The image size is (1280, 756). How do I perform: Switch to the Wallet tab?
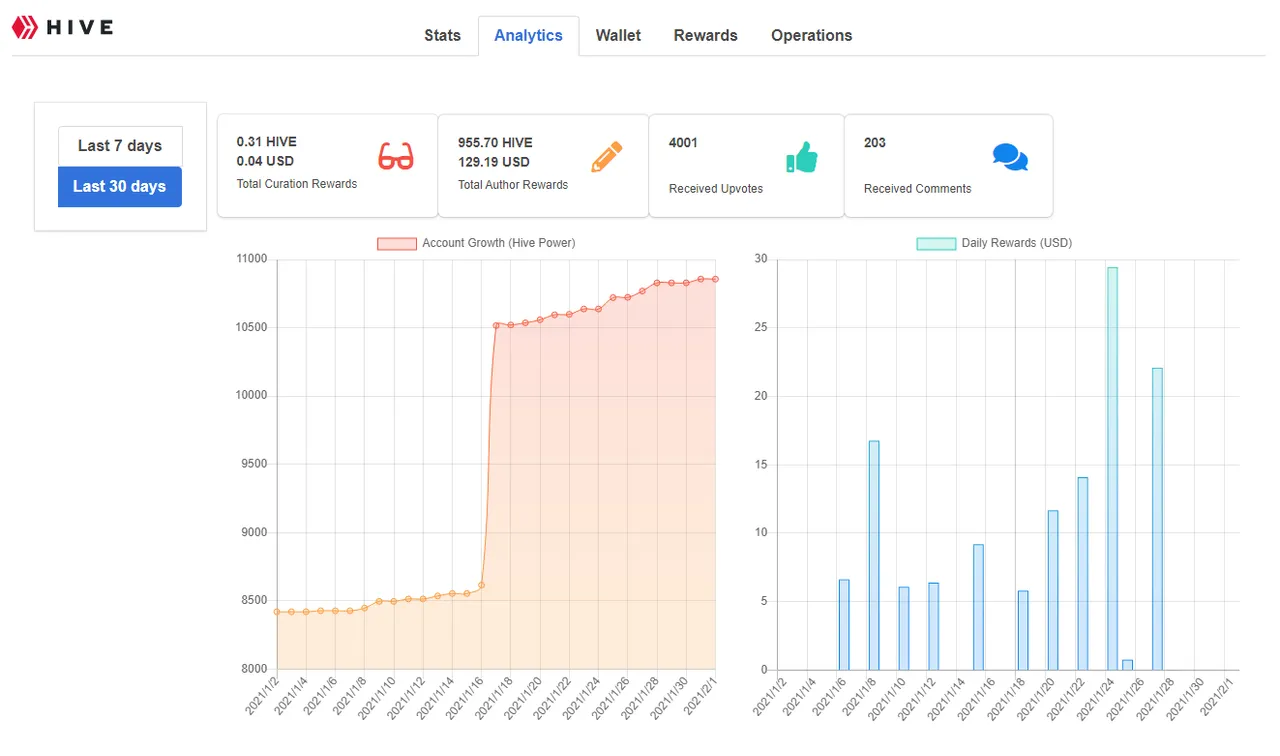point(618,35)
